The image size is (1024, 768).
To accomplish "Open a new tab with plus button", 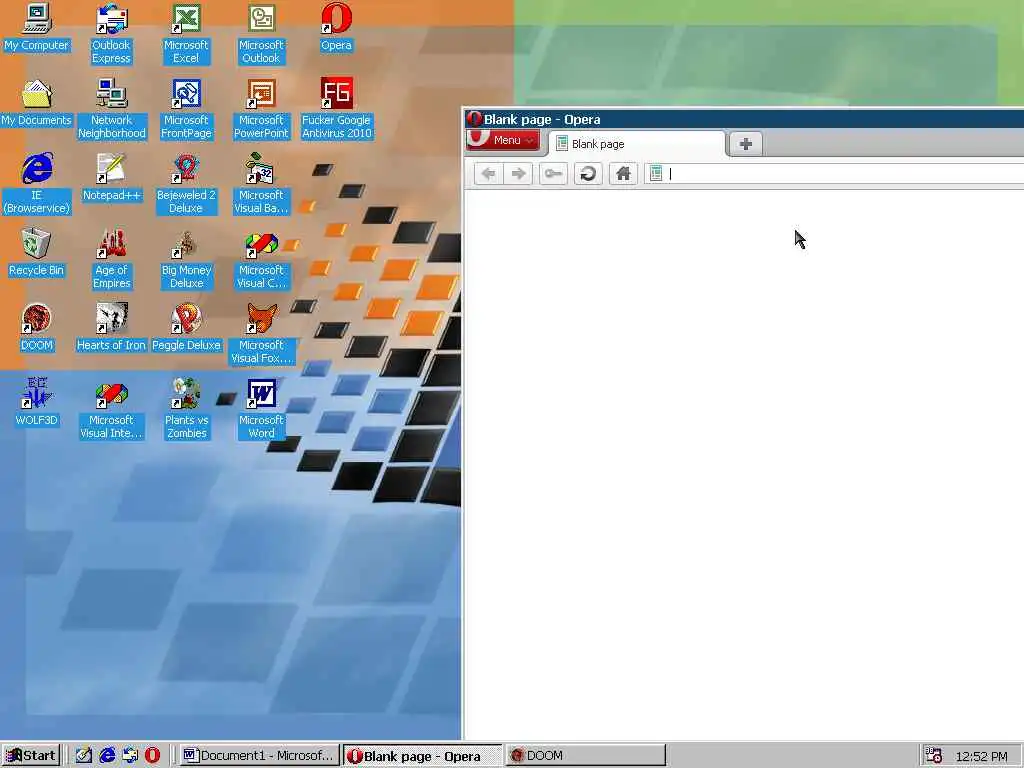I will (746, 144).
